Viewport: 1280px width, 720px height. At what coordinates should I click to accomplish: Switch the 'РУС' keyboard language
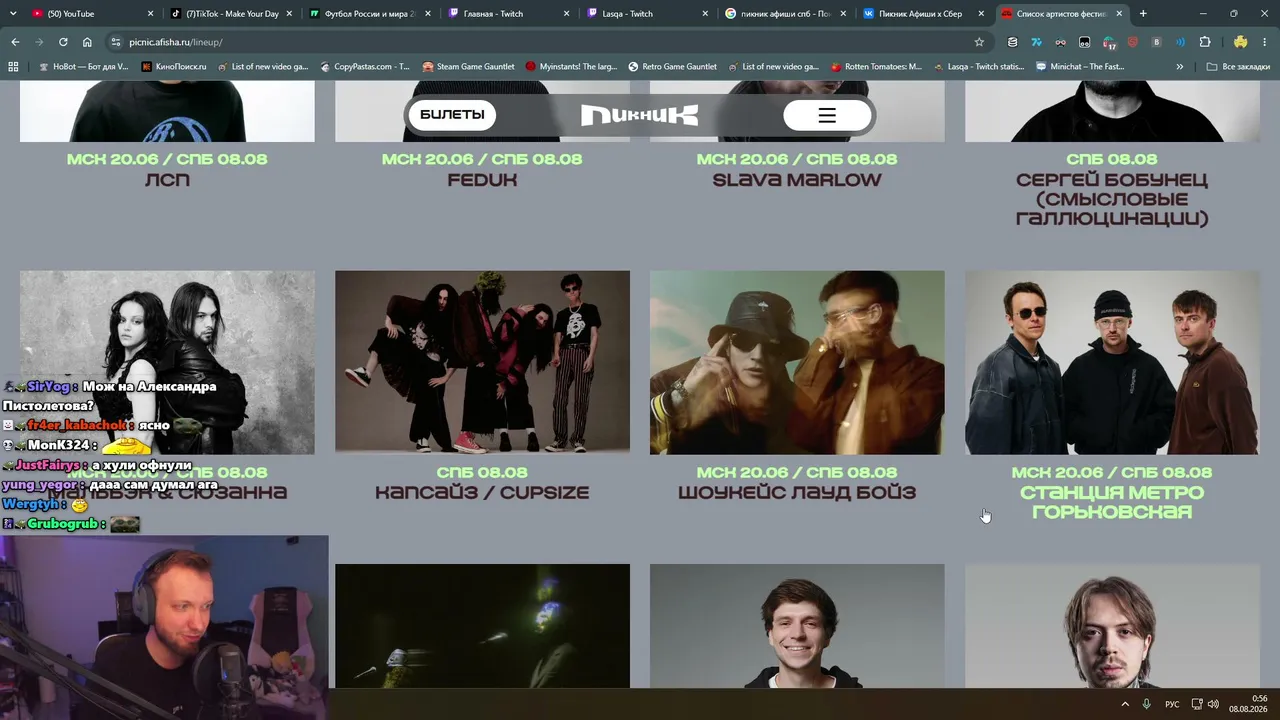click(x=1172, y=704)
